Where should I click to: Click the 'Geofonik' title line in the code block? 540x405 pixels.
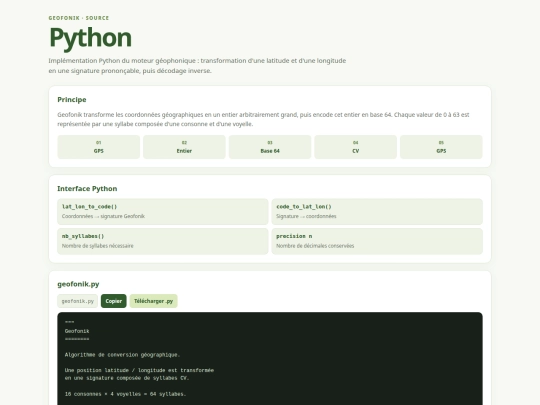pyautogui.click(x=77, y=331)
